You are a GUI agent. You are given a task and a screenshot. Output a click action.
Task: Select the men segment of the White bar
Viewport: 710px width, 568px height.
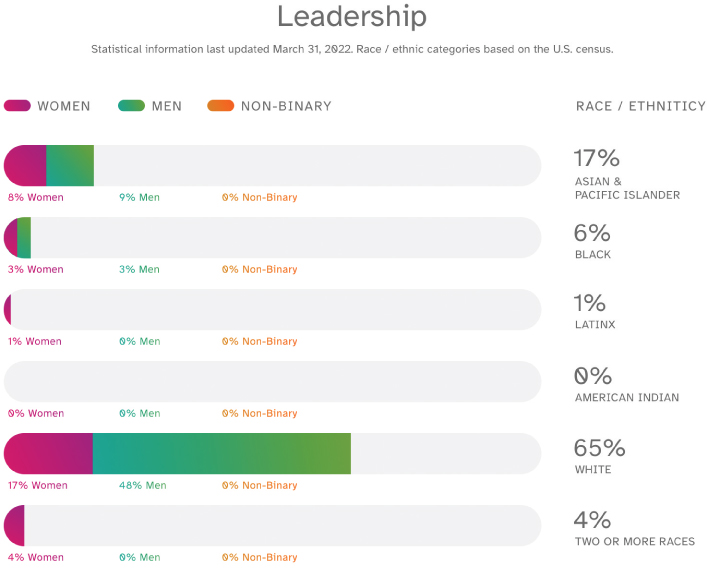[222, 453]
